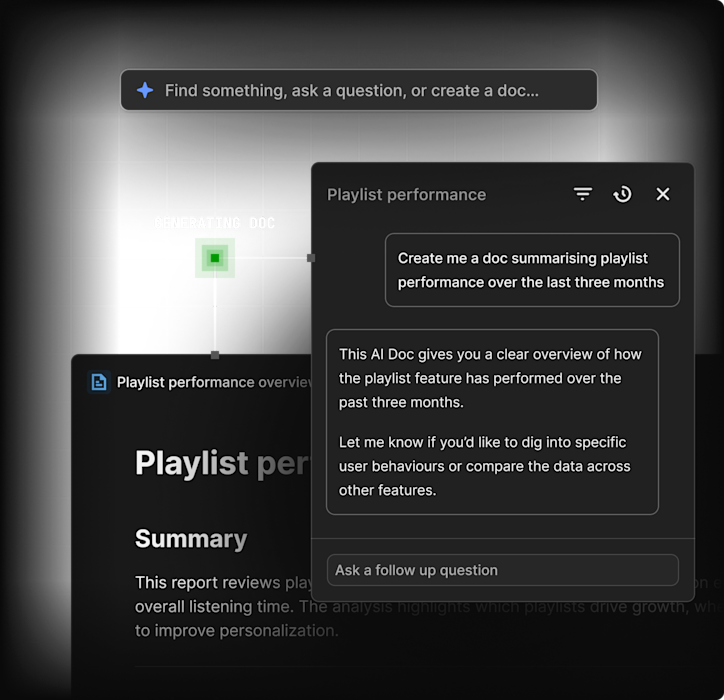The image size is (724, 700).
Task: Click the large 'Playlist per' document heading
Action: coord(223,463)
